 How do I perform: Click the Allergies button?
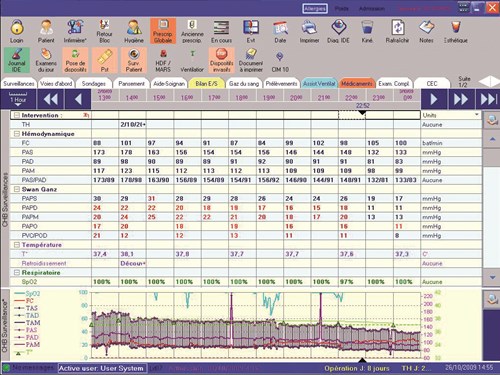pos(315,8)
